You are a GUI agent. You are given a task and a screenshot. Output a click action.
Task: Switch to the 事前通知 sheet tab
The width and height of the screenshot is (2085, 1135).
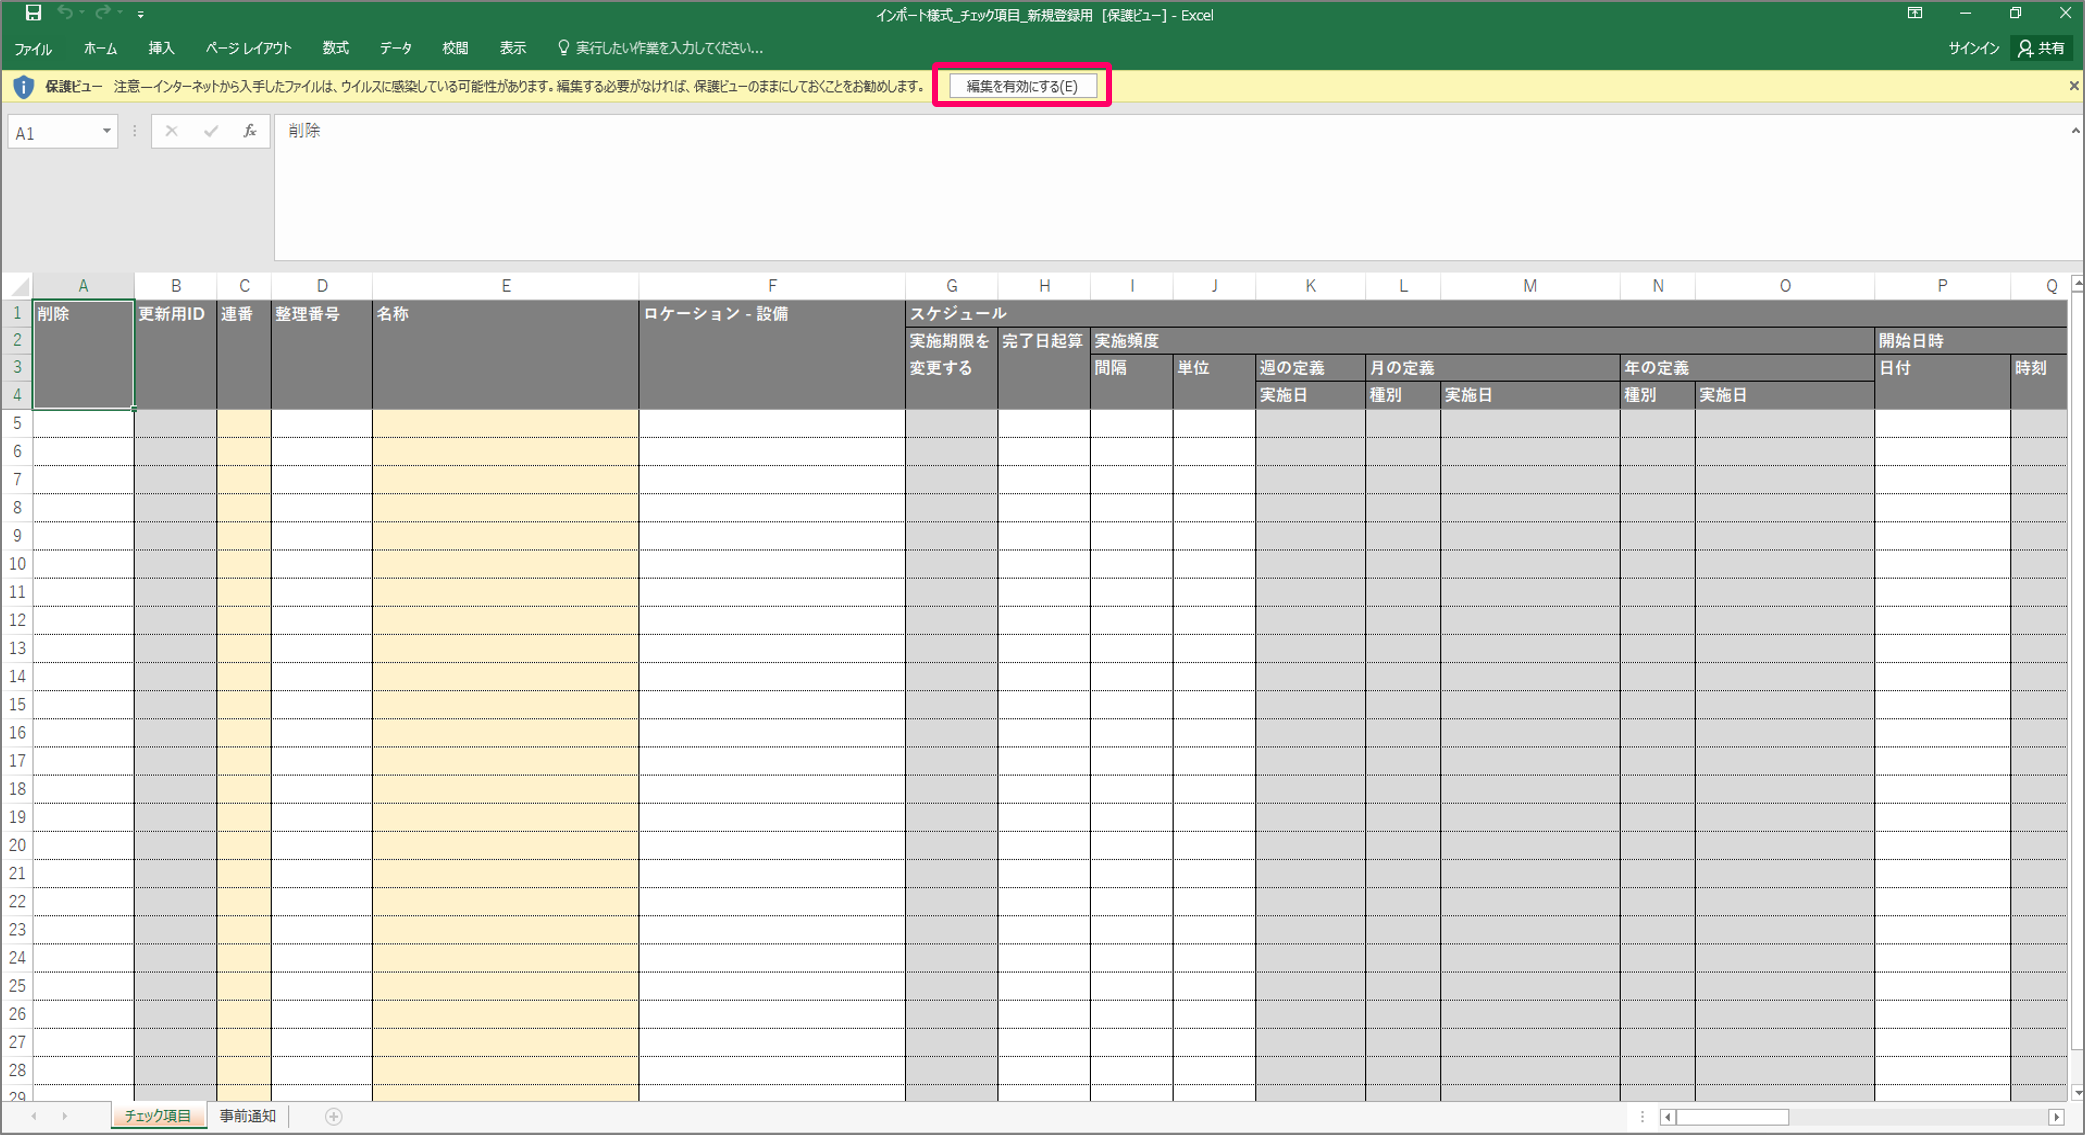[247, 1116]
